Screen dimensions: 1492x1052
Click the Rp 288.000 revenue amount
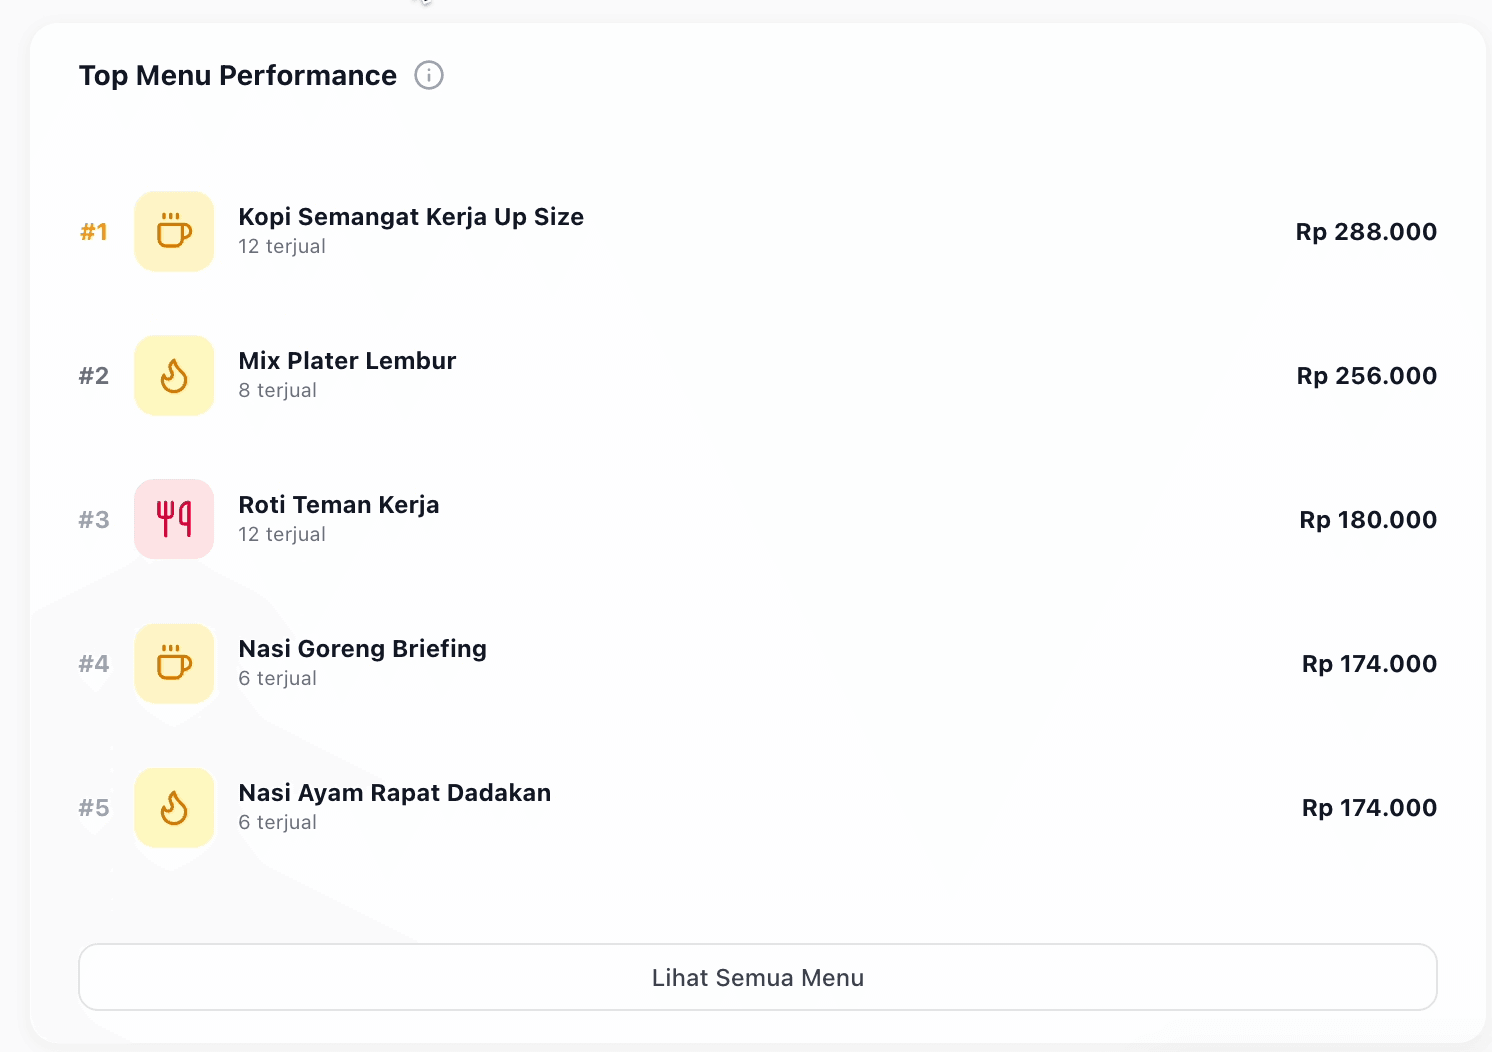1366,232
